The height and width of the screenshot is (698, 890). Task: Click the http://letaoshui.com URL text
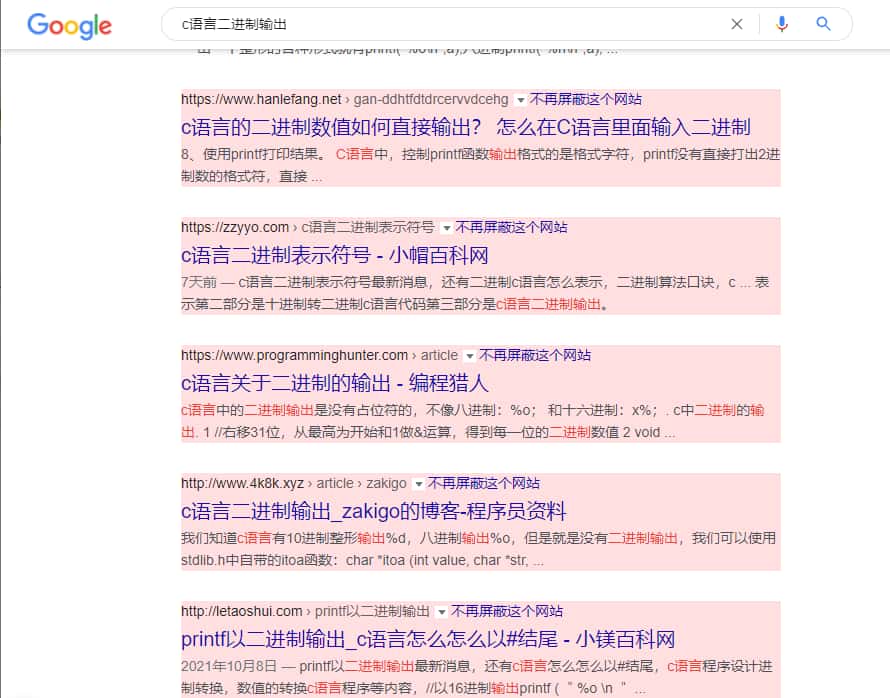(x=242, y=611)
